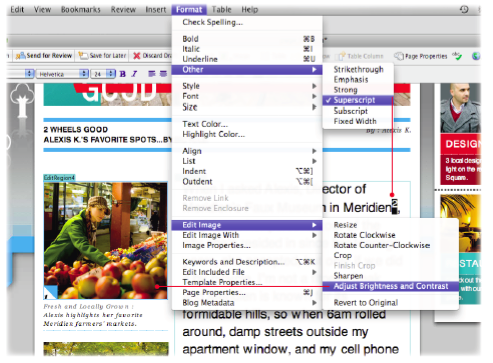Expand the Font submenu

[247, 96]
